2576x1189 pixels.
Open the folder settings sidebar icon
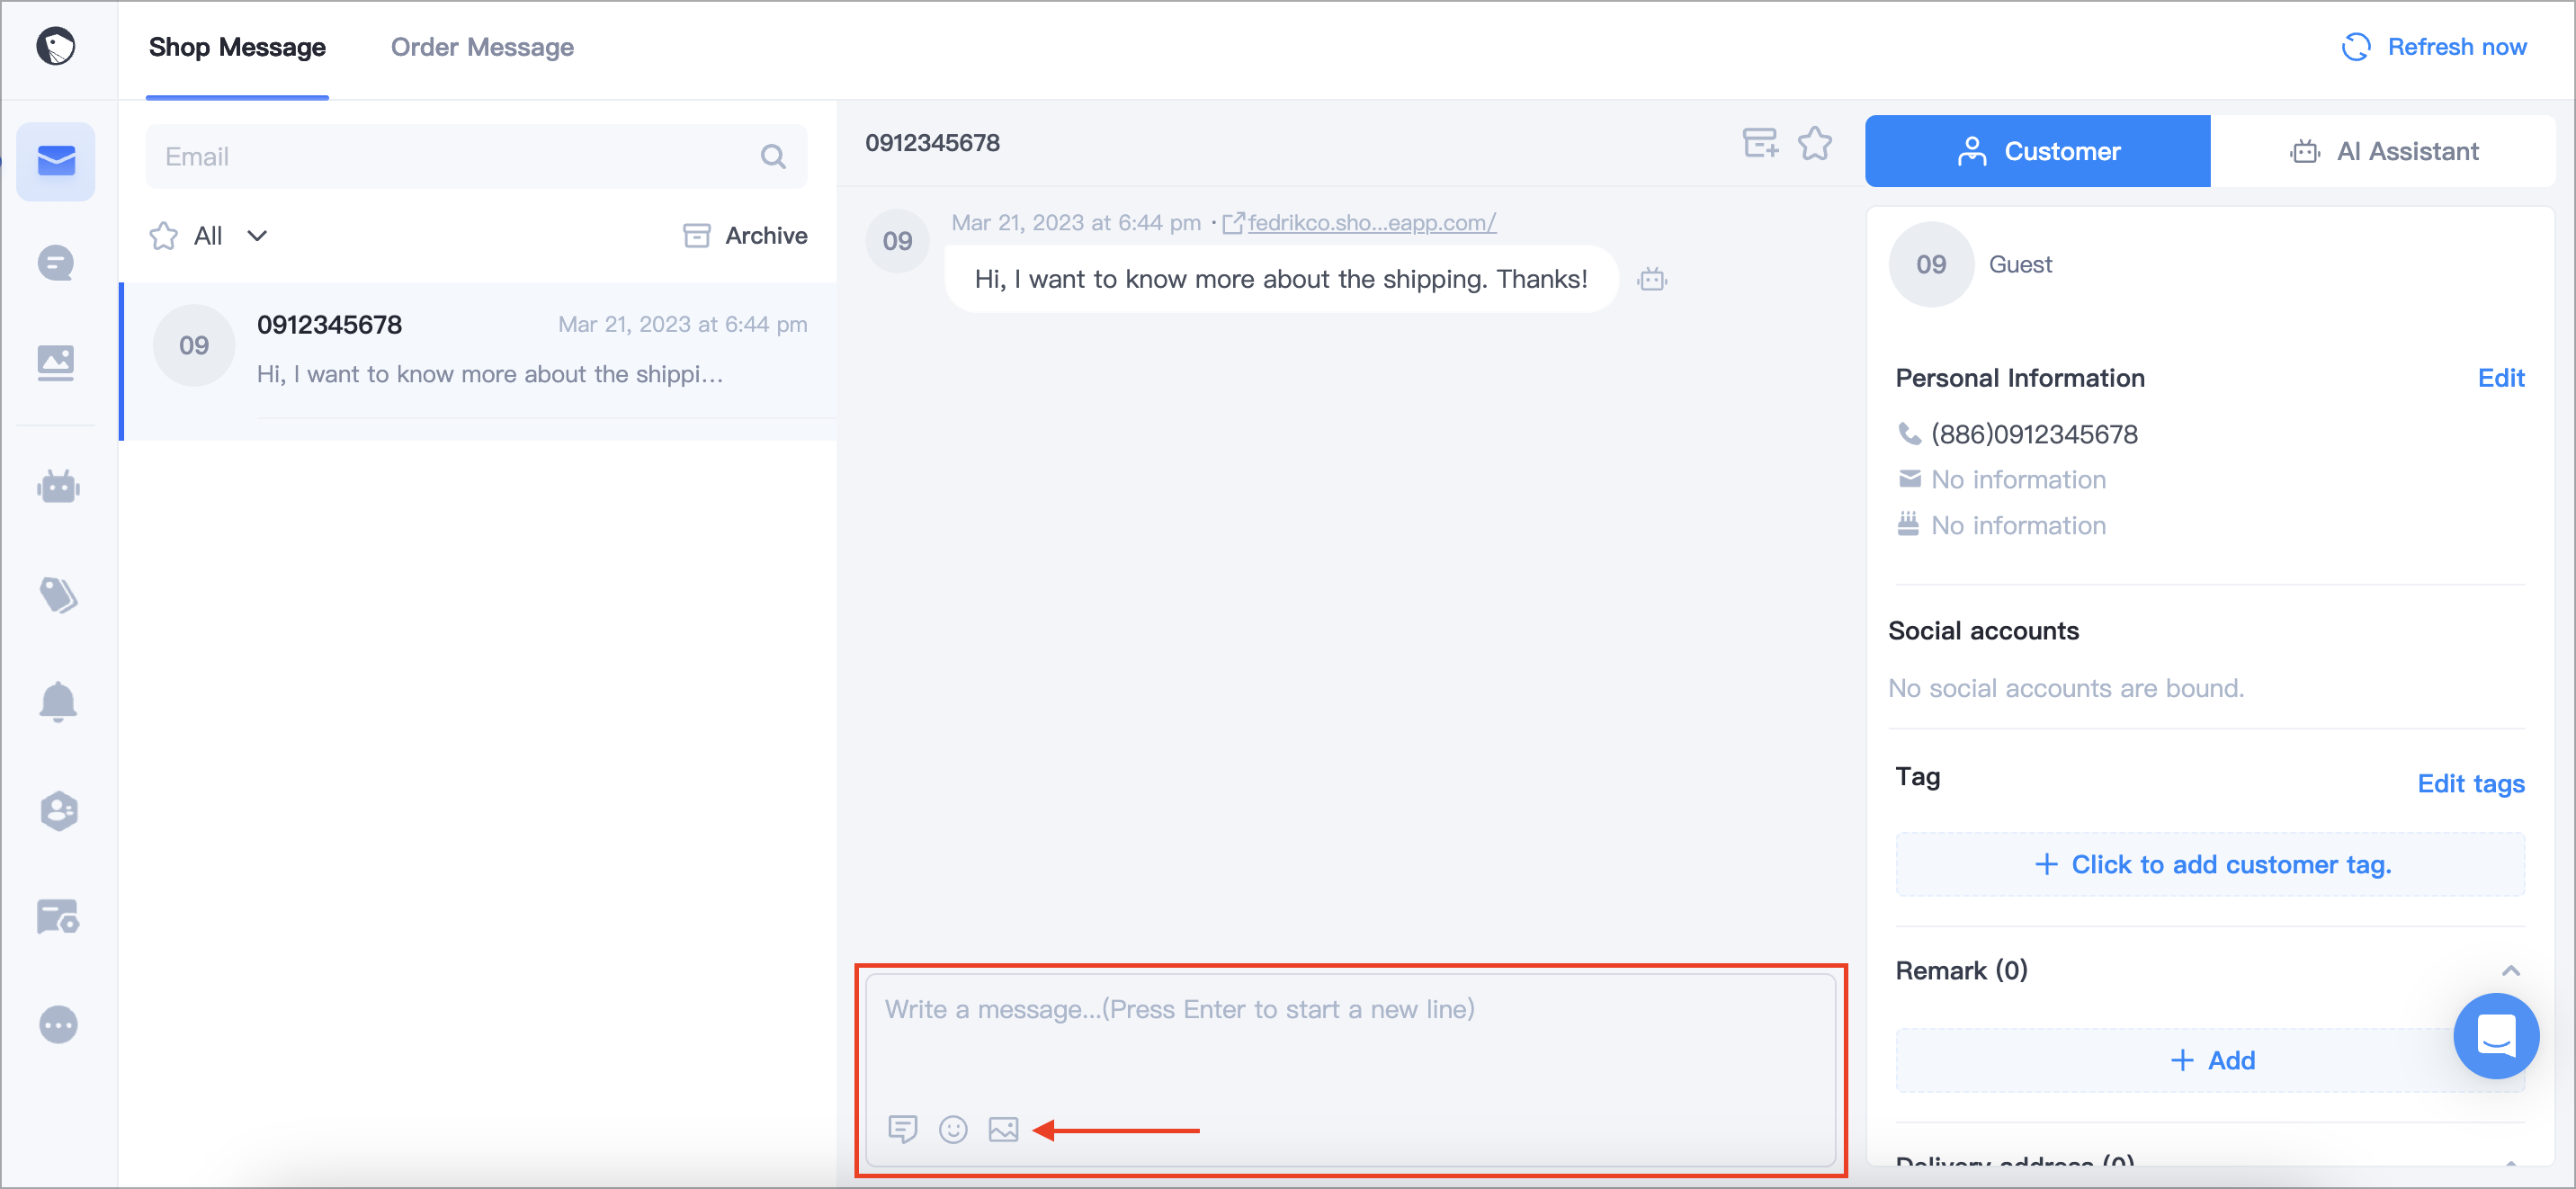[x=58, y=916]
